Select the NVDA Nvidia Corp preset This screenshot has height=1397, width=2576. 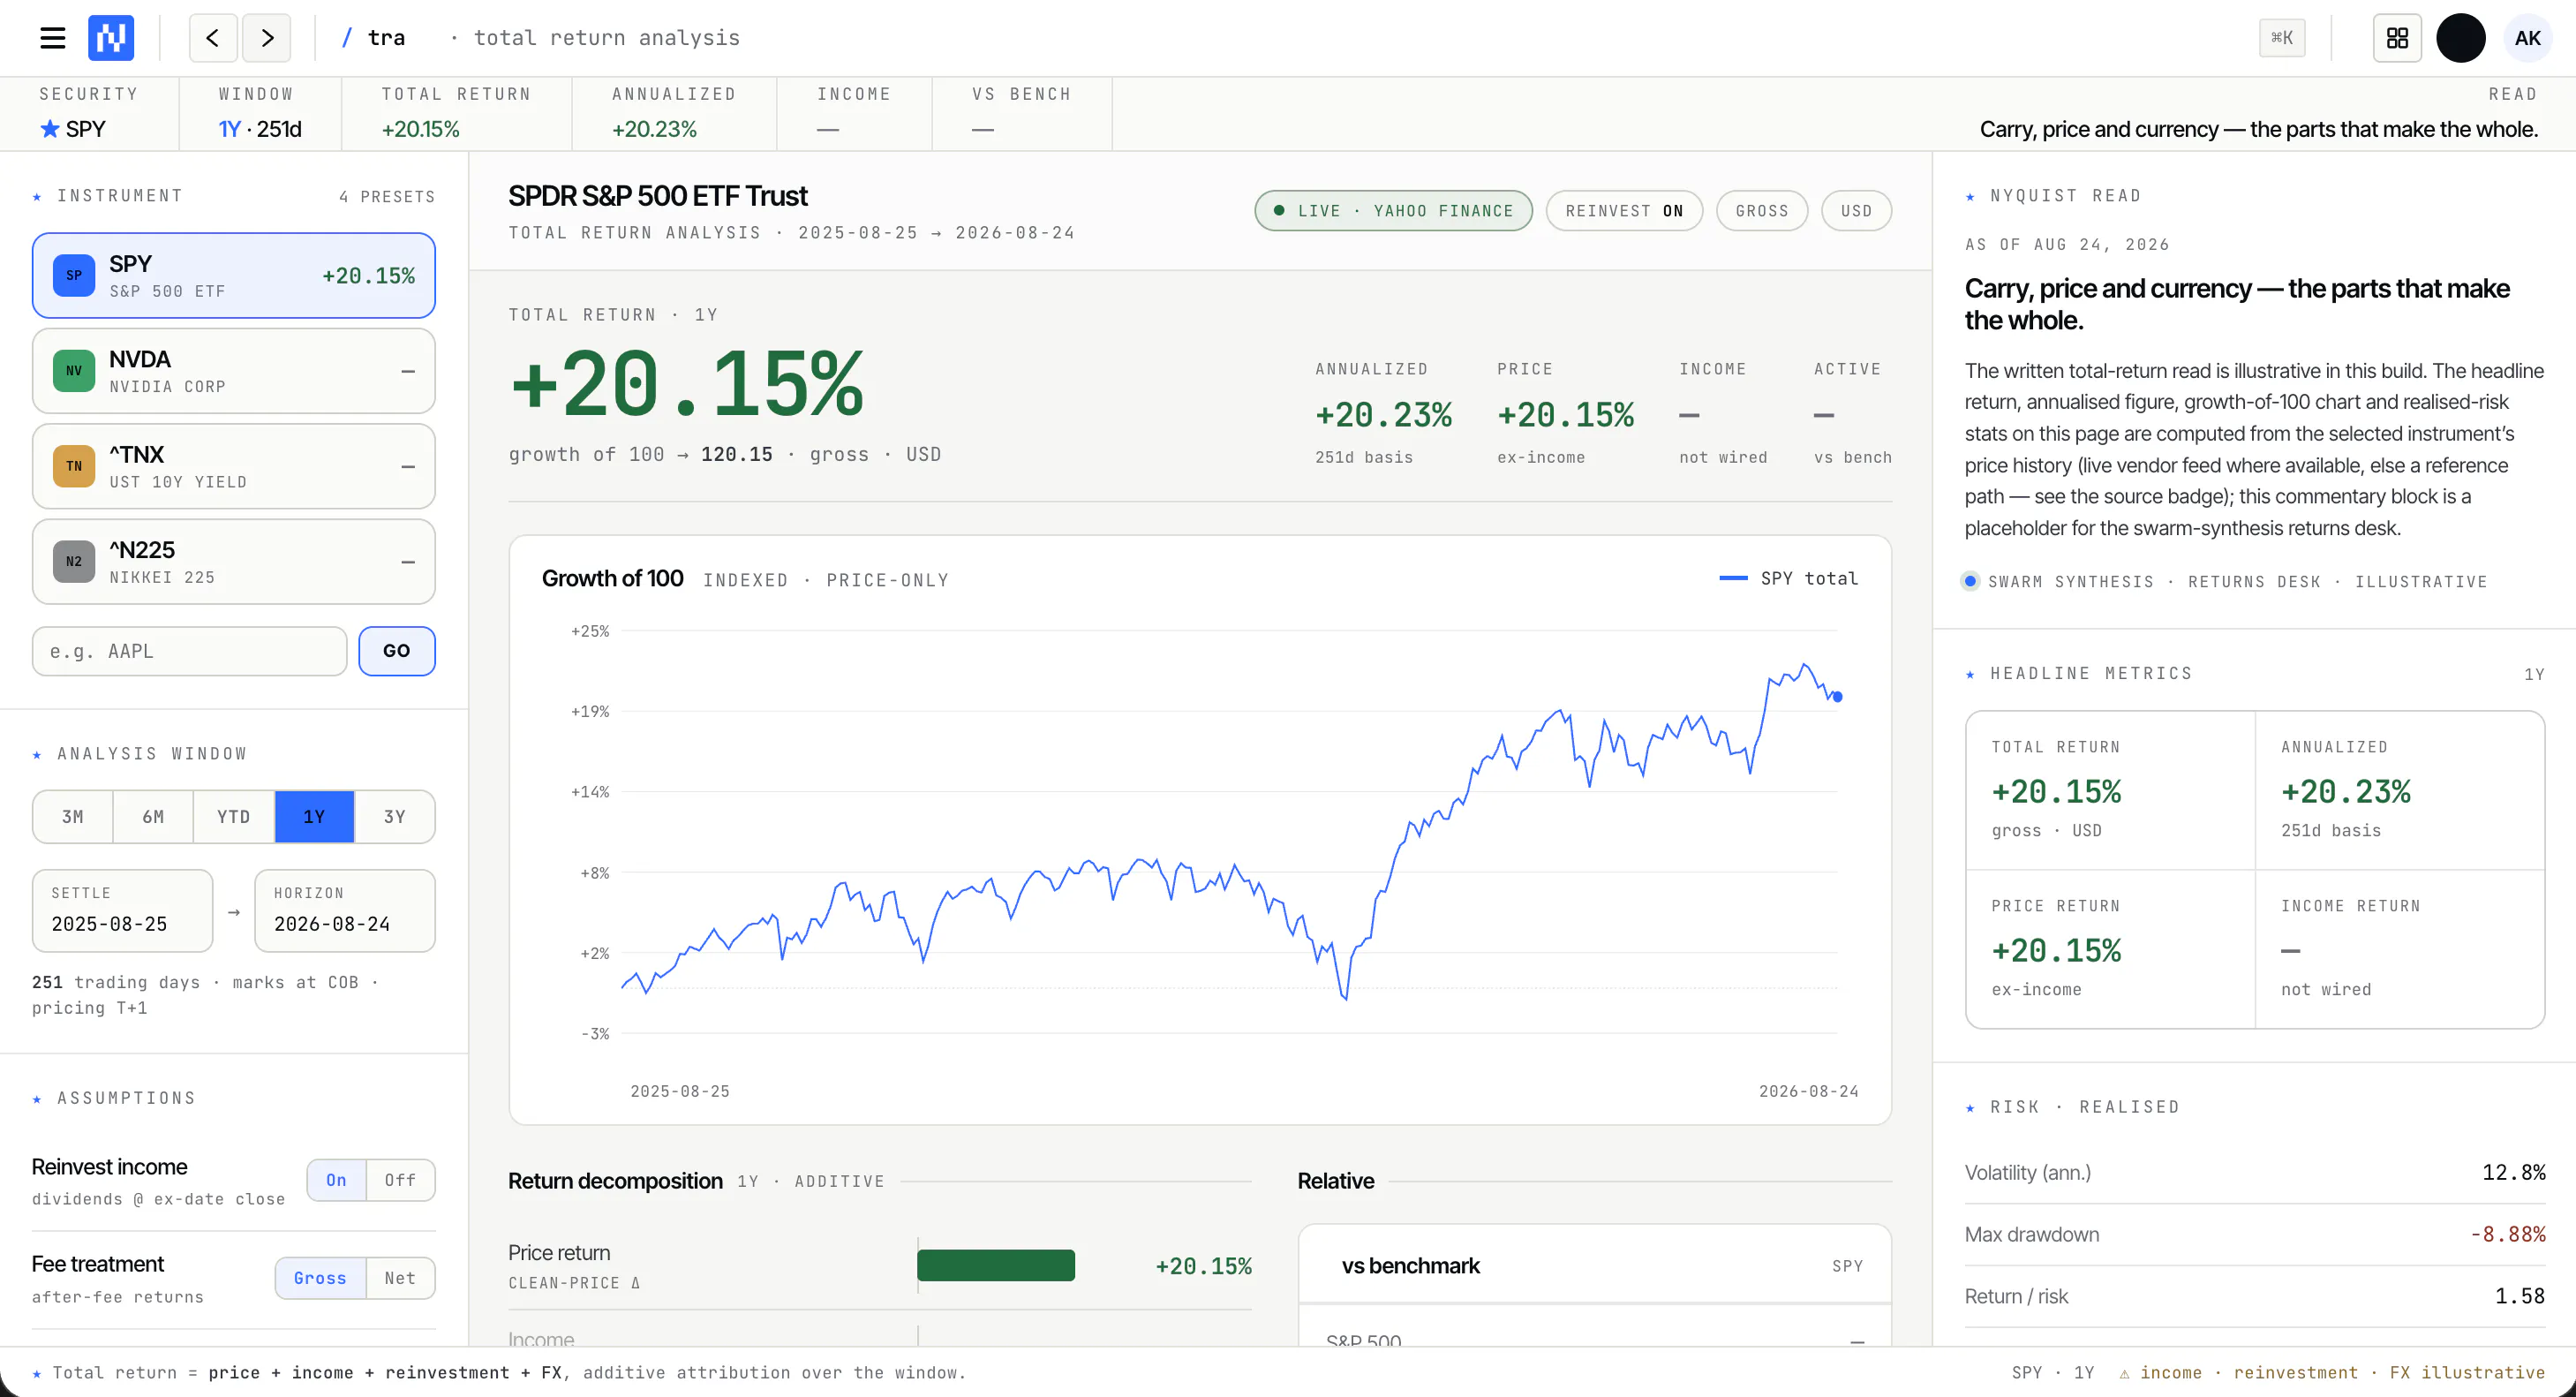(234, 371)
